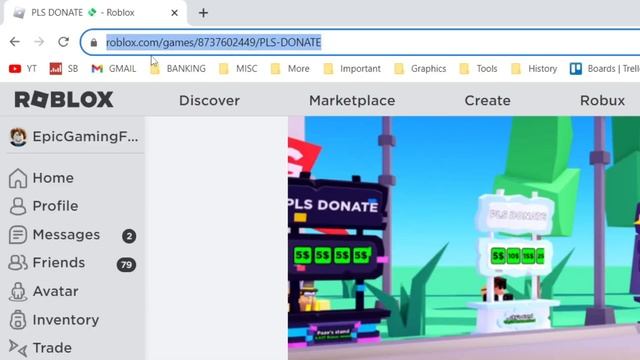Open the Trello Boards bookmark

click(605, 69)
